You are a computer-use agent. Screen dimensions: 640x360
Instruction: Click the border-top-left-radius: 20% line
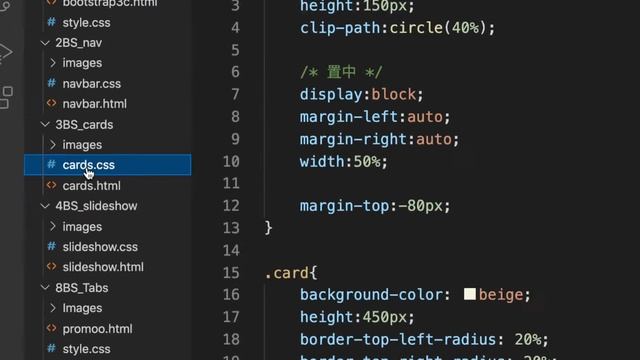pyautogui.click(x=424, y=340)
